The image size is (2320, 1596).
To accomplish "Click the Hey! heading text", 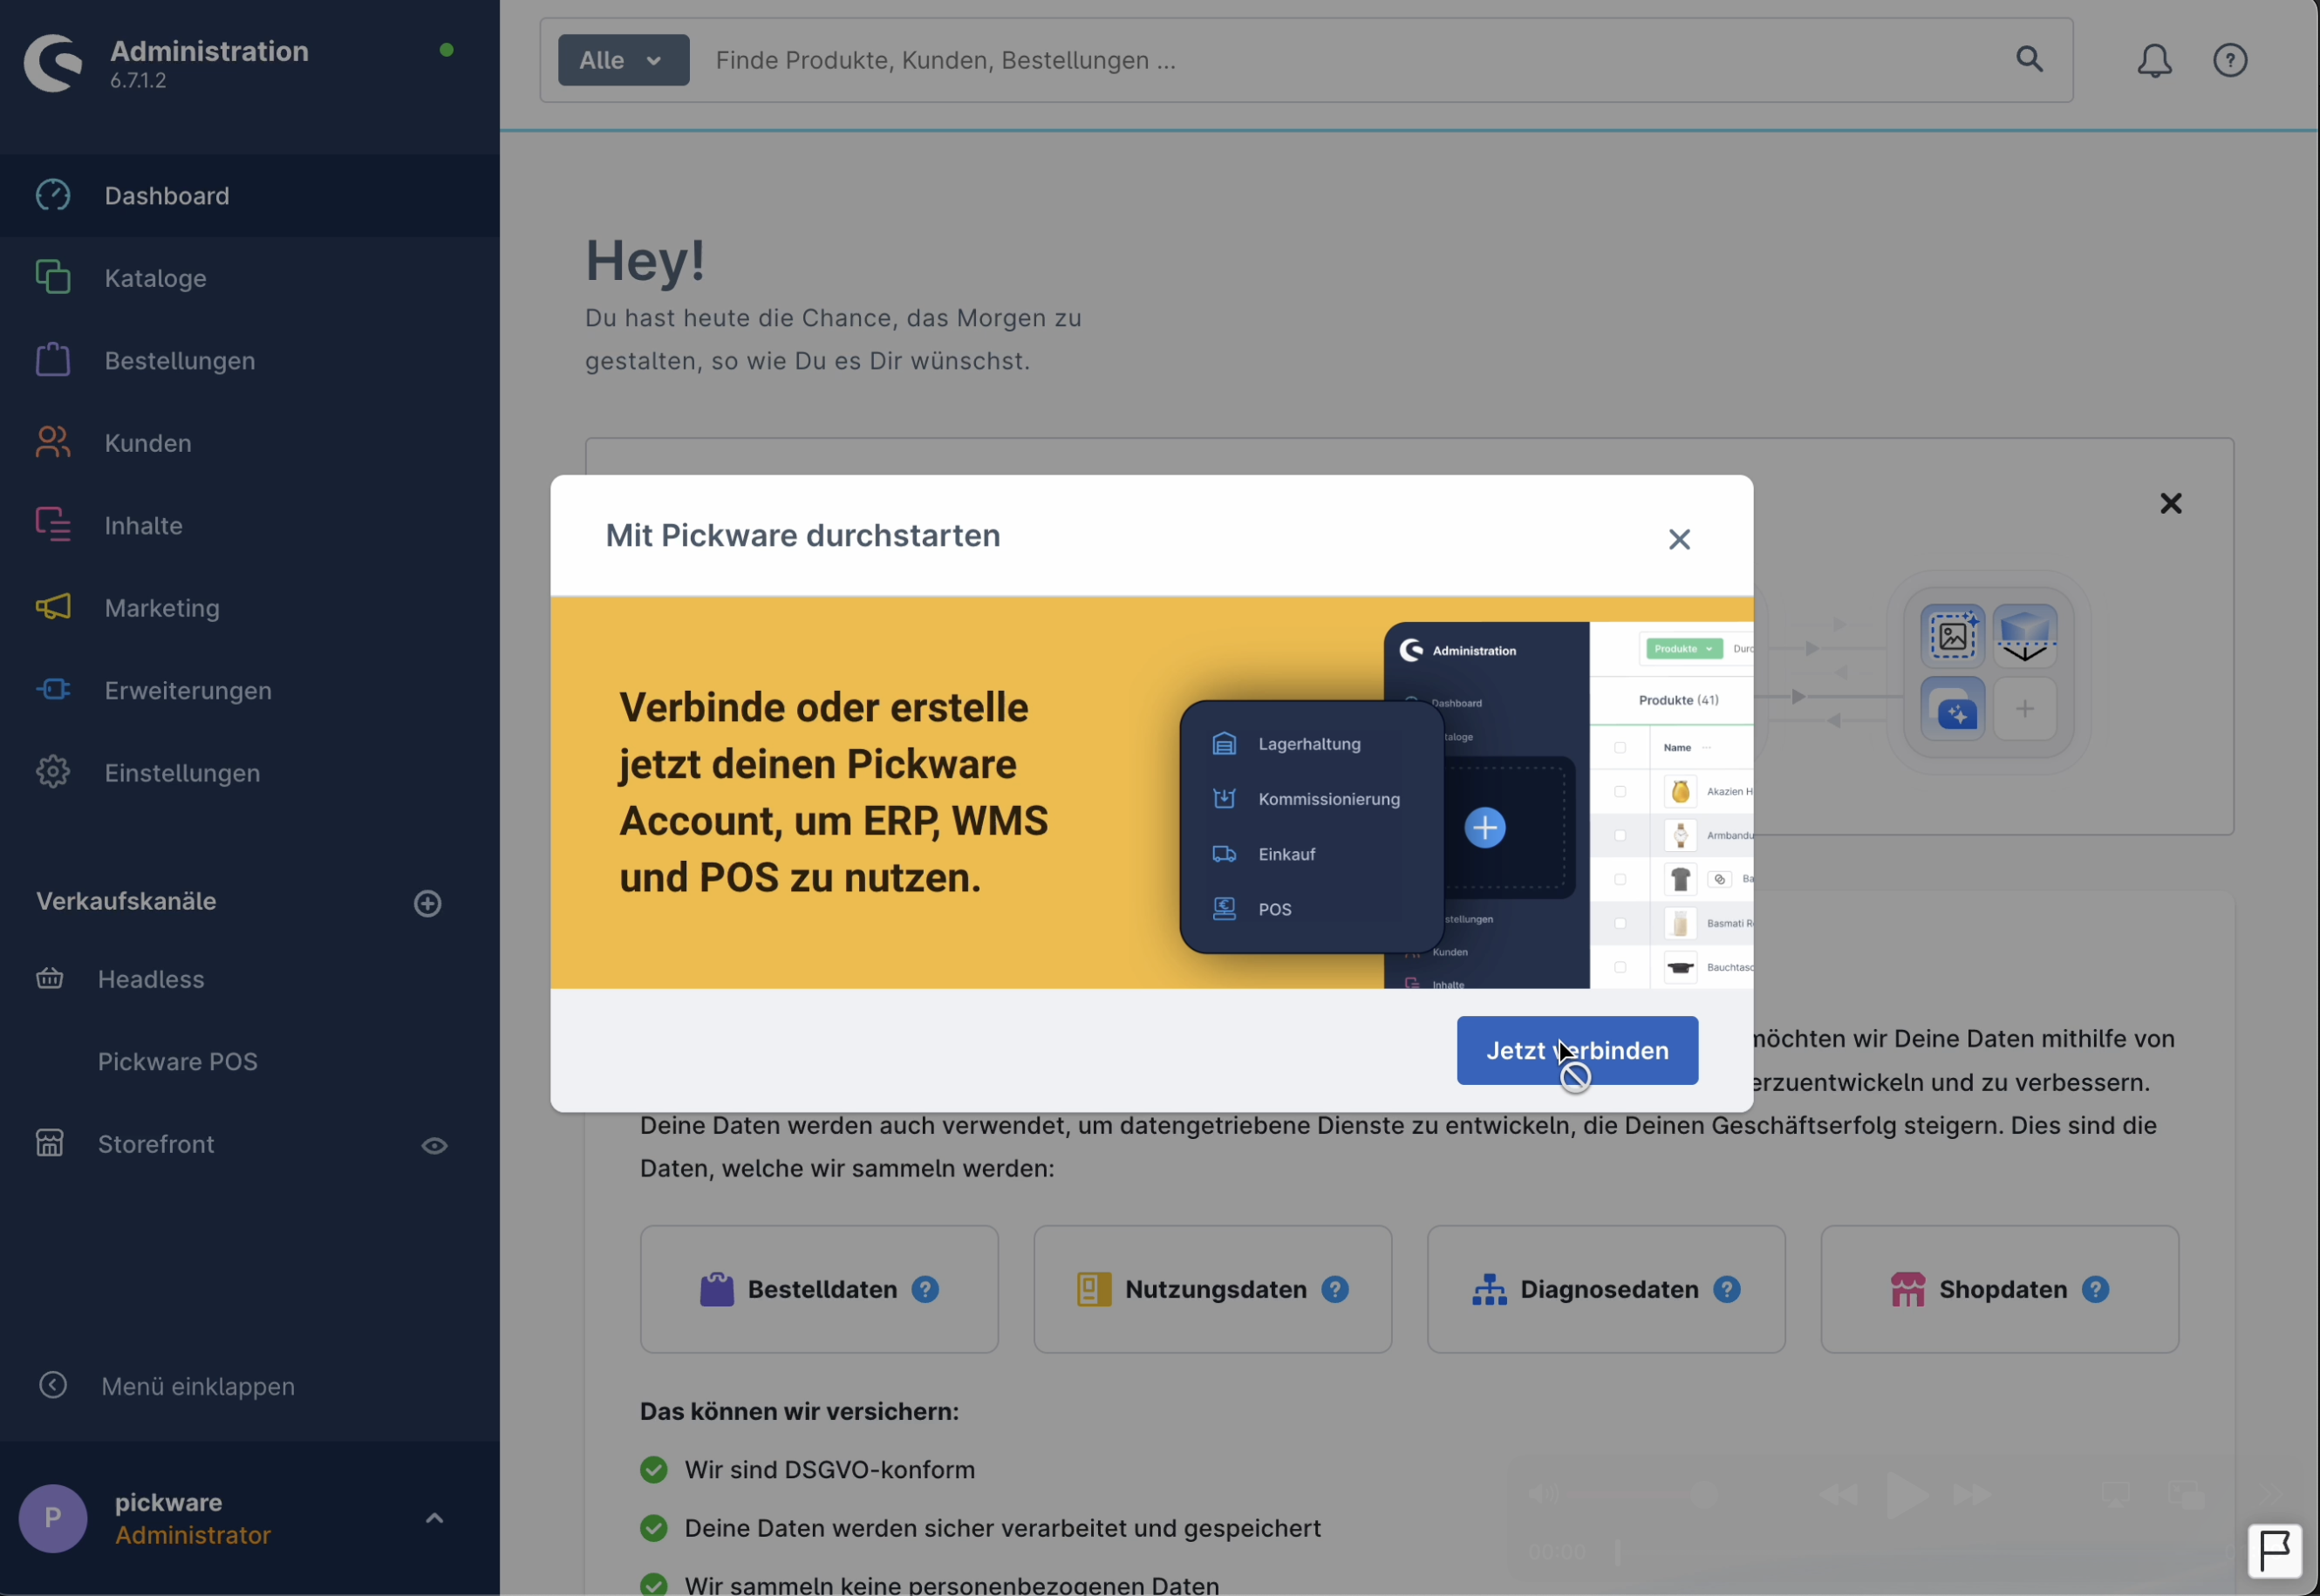I will [x=645, y=261].
